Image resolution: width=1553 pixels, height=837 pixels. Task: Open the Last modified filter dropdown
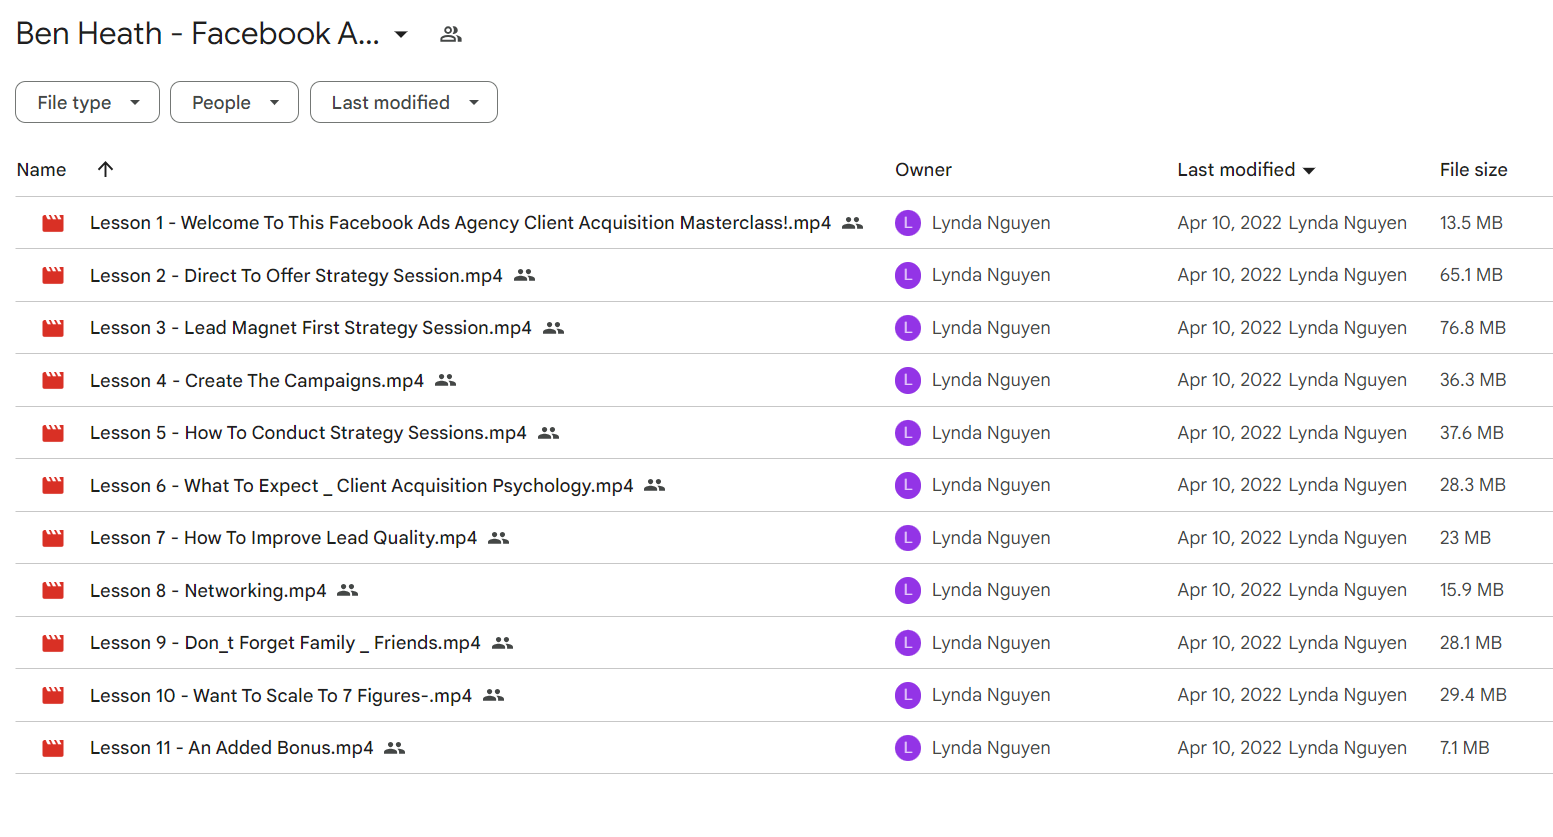[x=404, y=102]
